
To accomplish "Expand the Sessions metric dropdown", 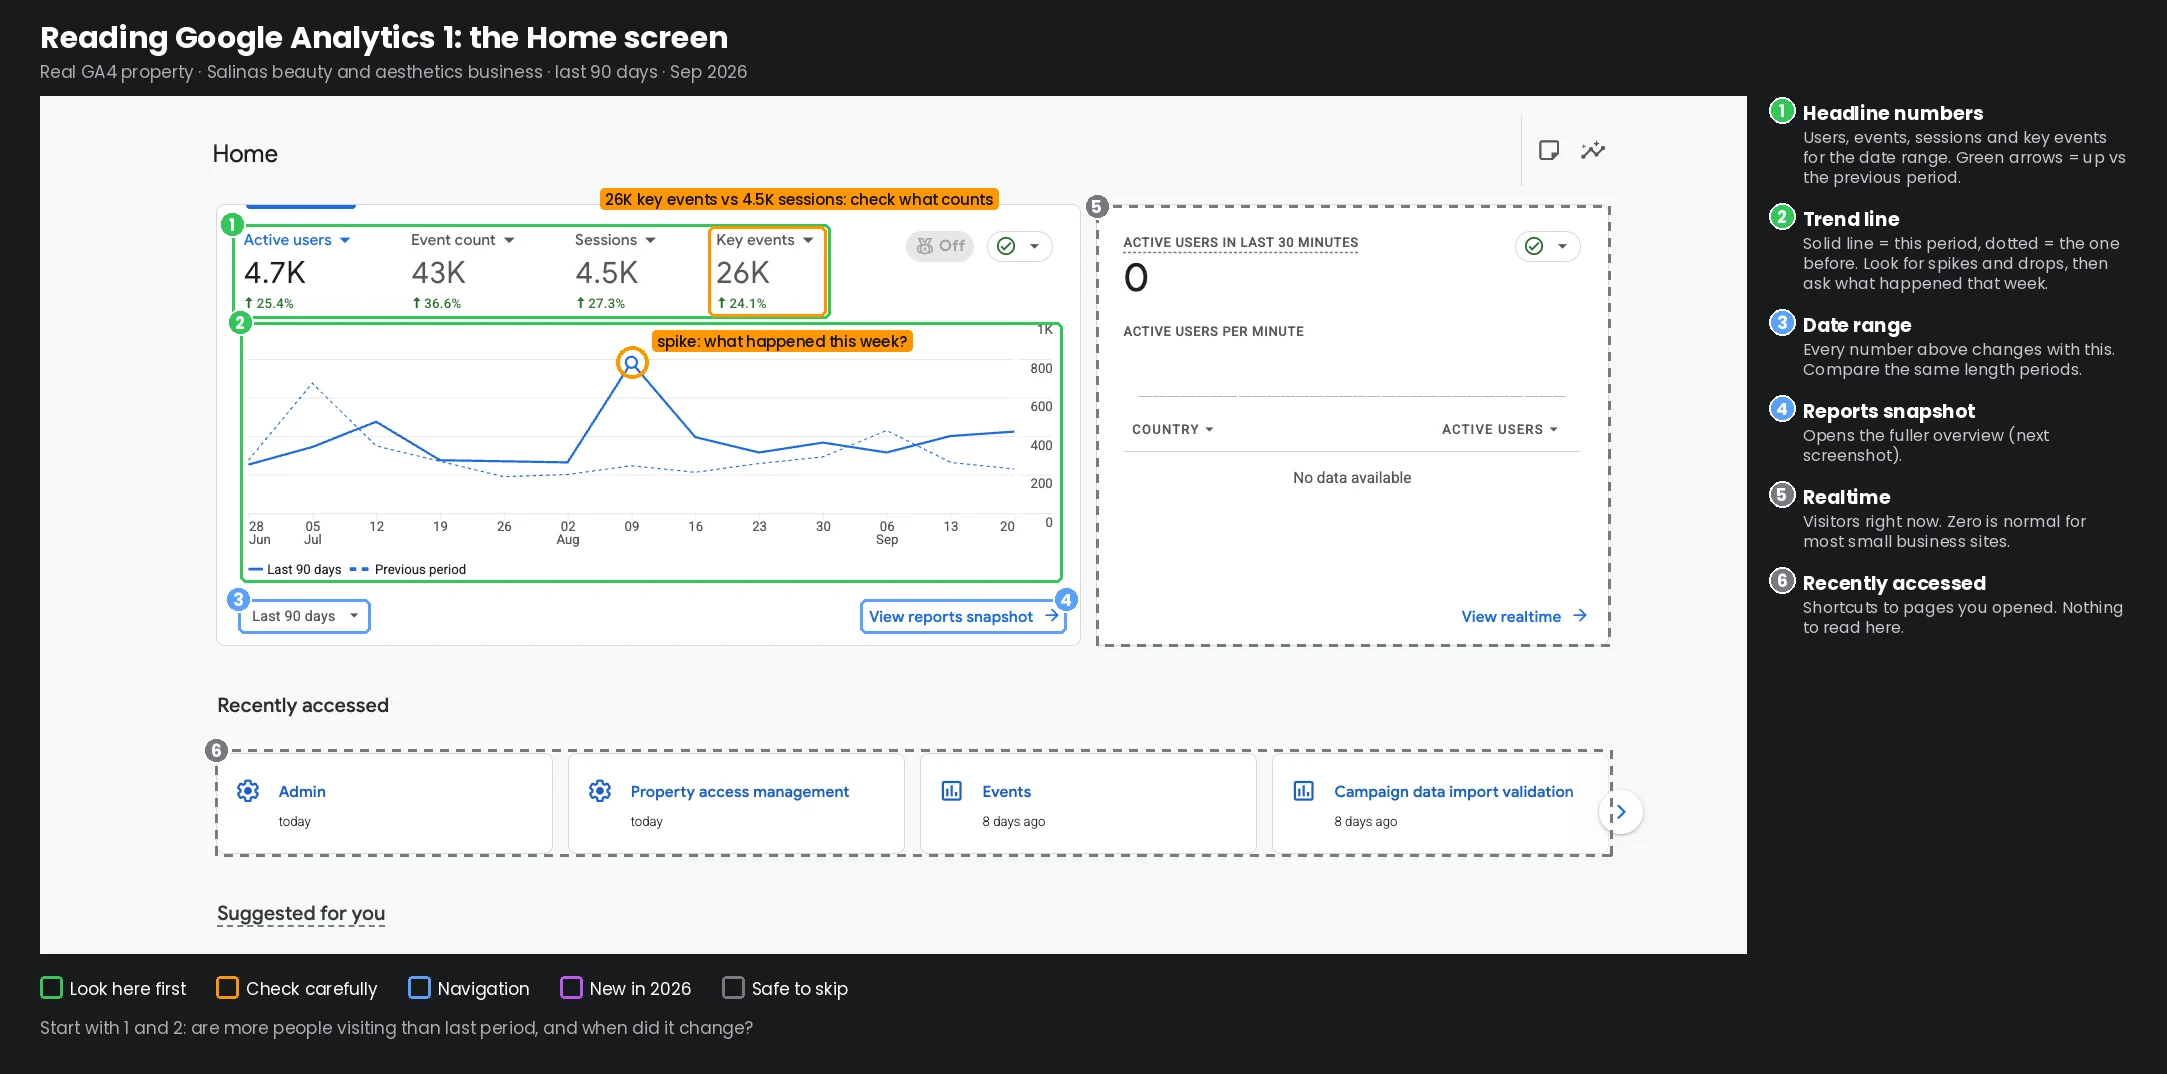I will point(650,240).
